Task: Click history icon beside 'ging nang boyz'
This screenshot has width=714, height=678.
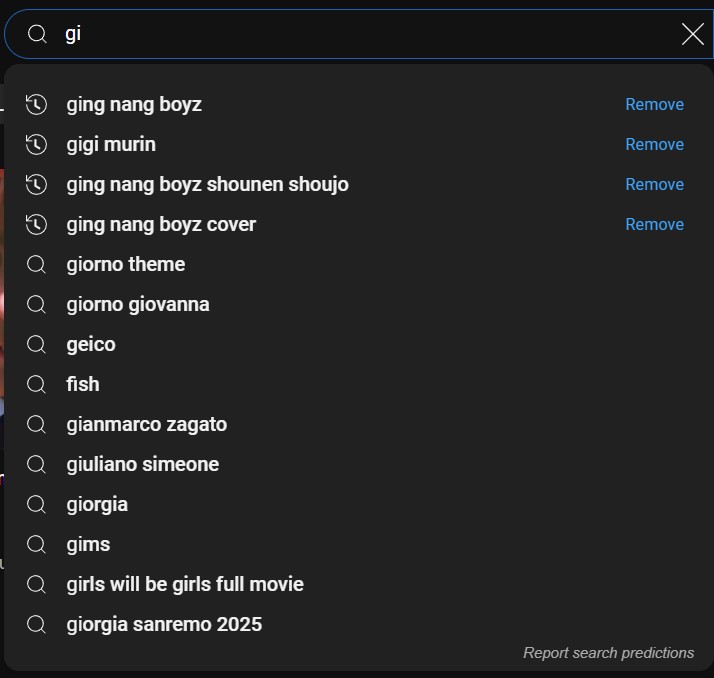Action: point(36,104)
